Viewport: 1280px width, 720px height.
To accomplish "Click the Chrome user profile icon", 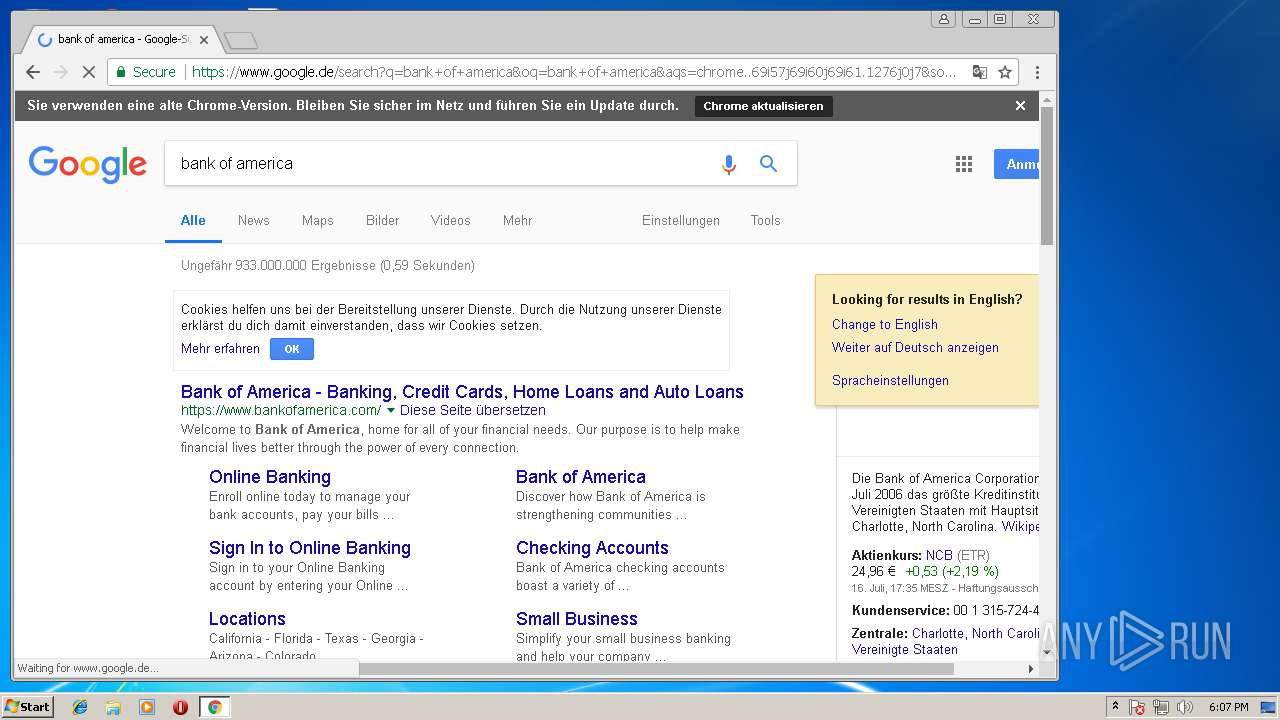I will pyautogui.click(x=943, y=19).
